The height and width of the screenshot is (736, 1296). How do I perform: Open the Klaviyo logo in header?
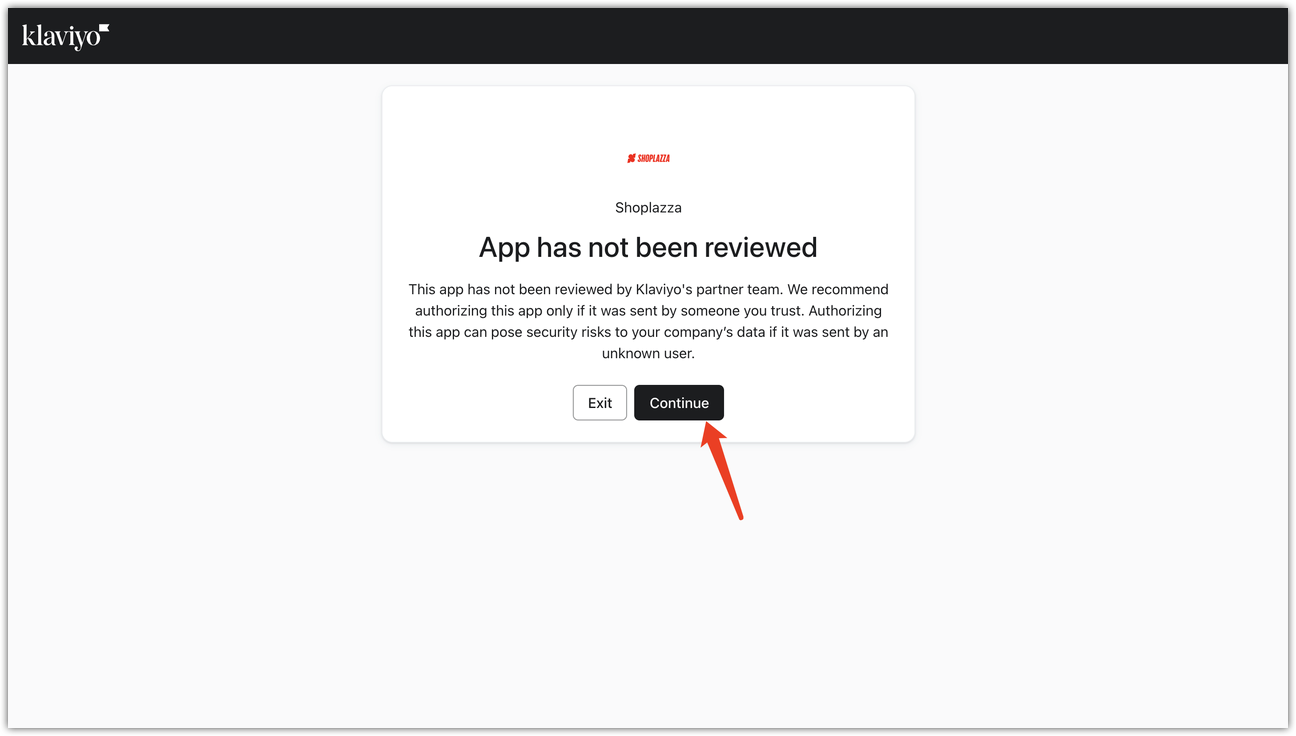coord(66,37)
